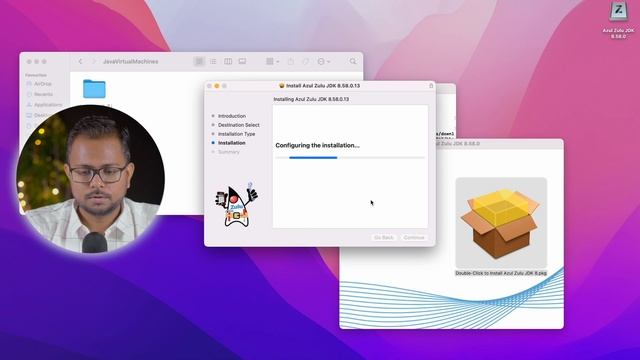The image size is (640, 360).
Task: Select Recents in the Finder sidebar
Action: (x=40, y=94)
